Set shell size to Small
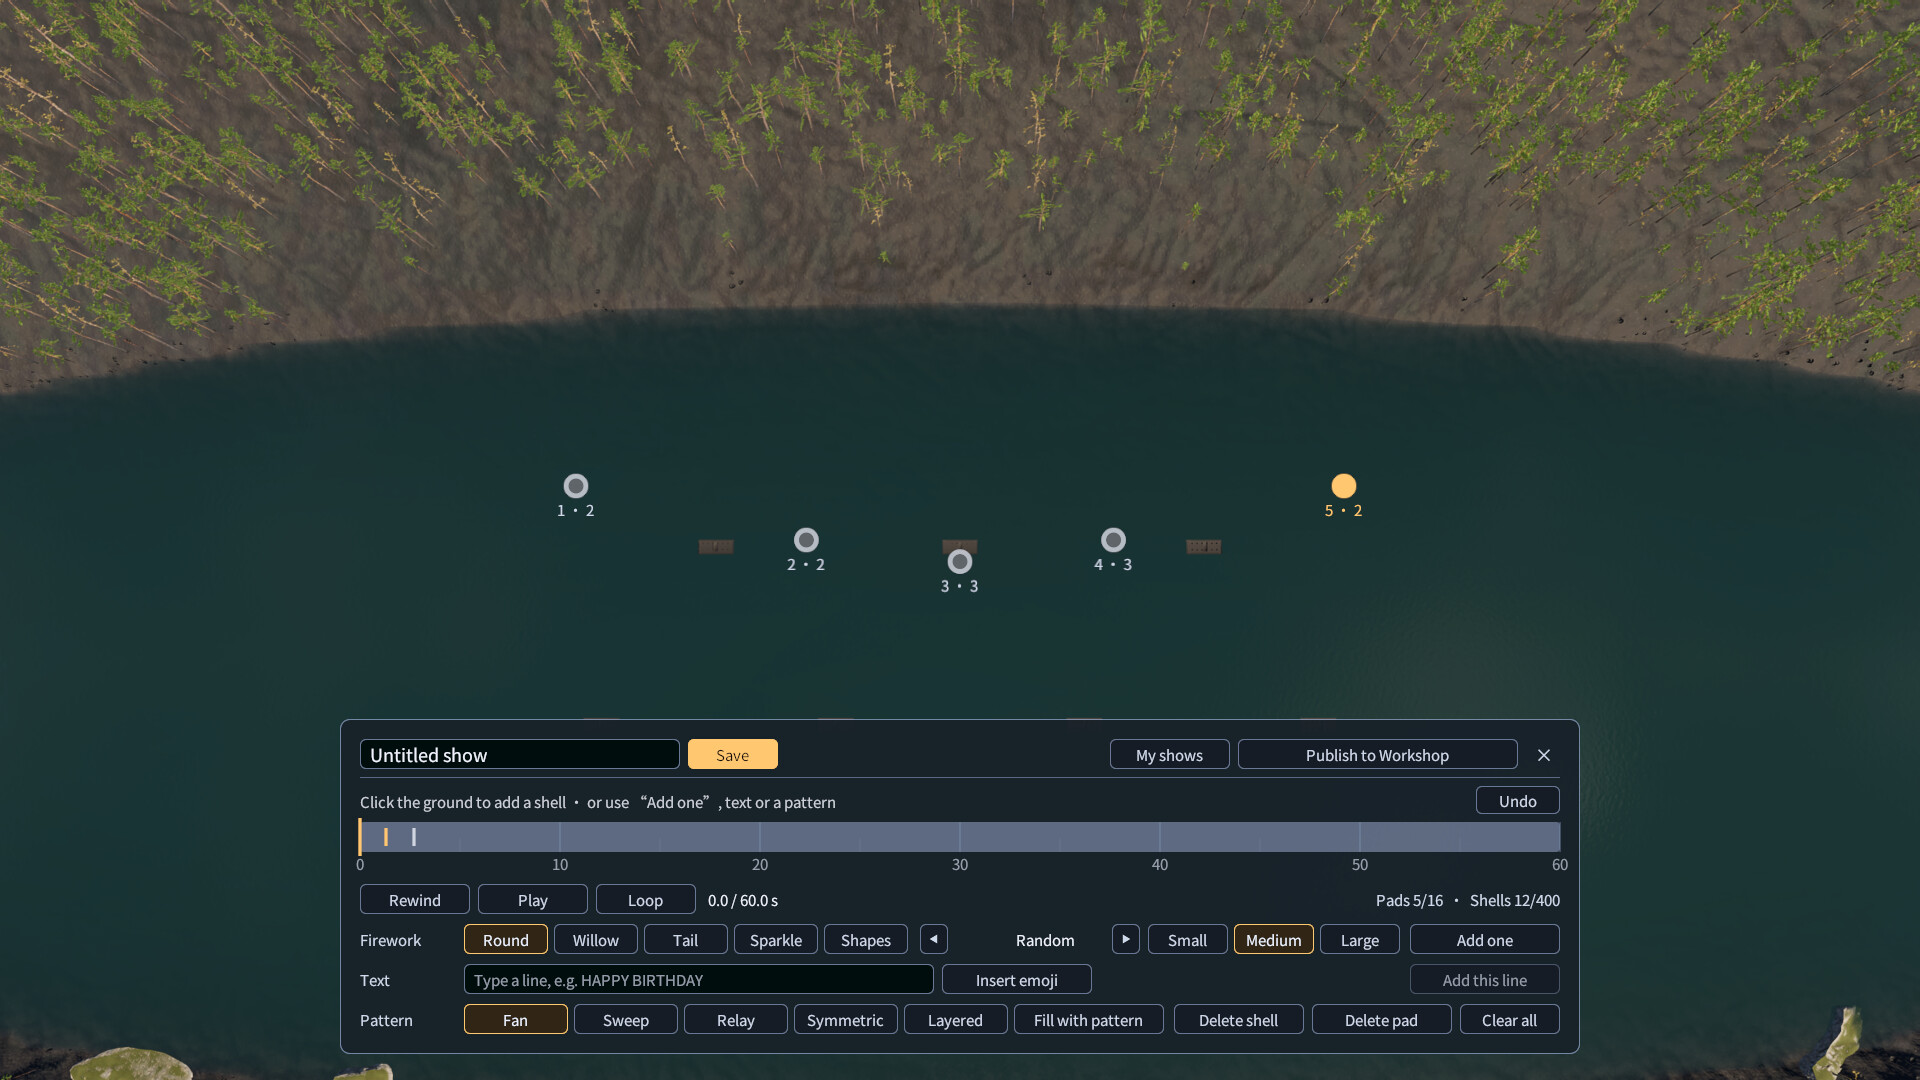 pyautogui.click(x=1188, y=939)
